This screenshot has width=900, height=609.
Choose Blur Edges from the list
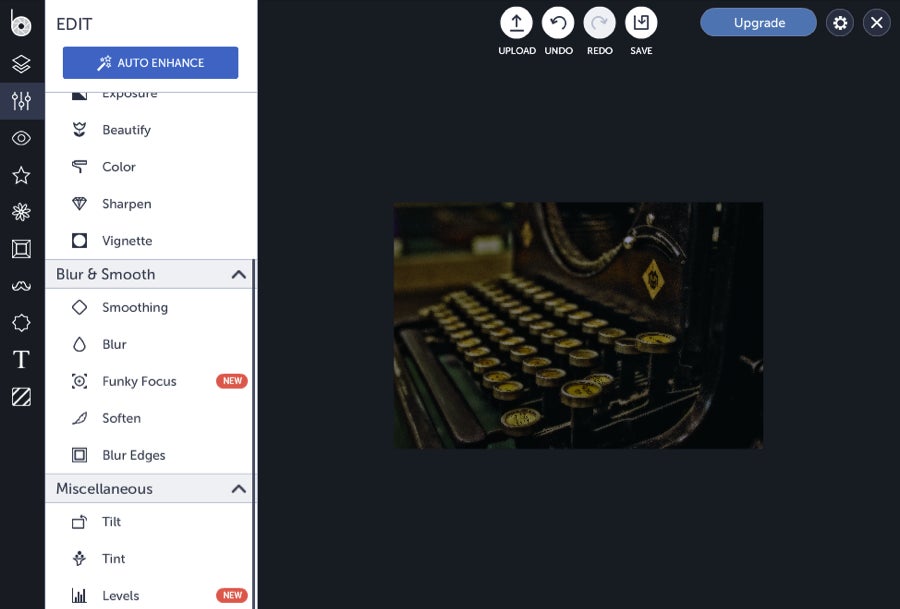[149, 455]
